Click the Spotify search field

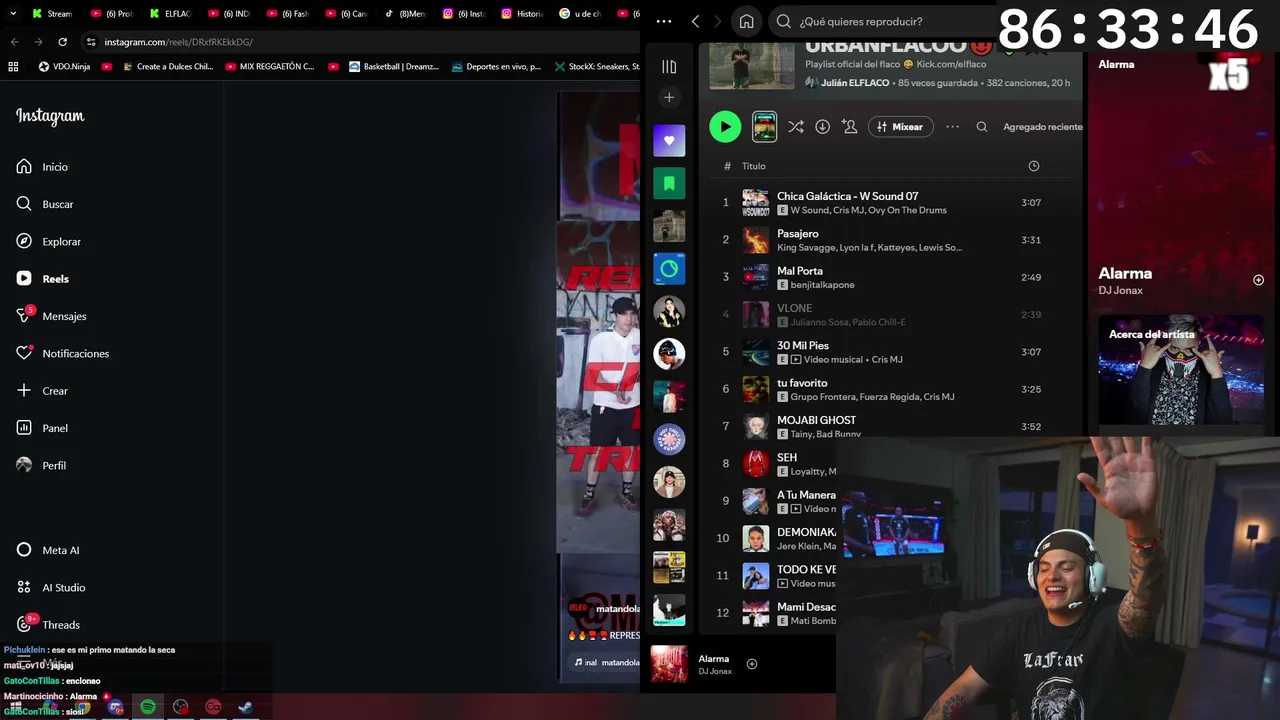point(883,21)
